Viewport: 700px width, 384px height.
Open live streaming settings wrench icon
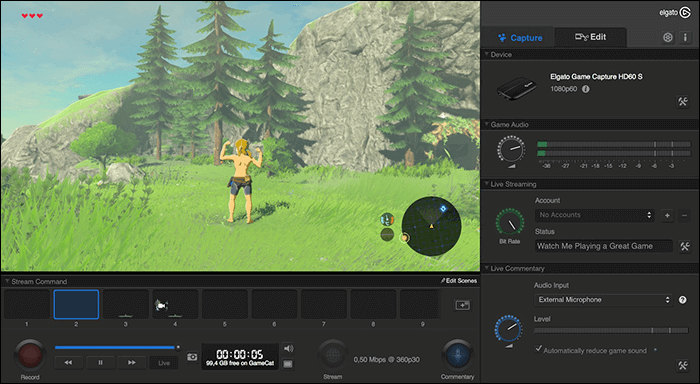point(685,246)
